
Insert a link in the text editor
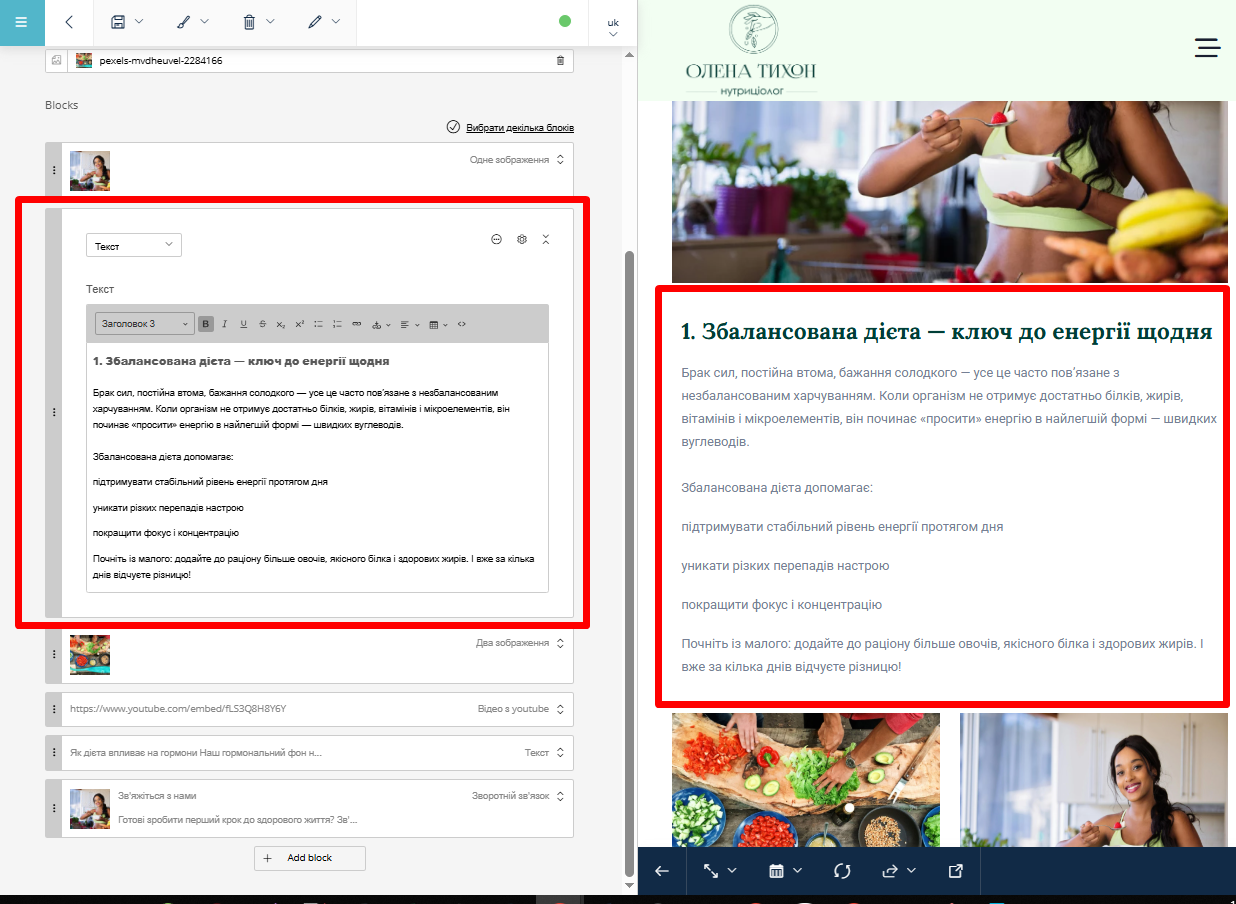(x=357, y=324)
